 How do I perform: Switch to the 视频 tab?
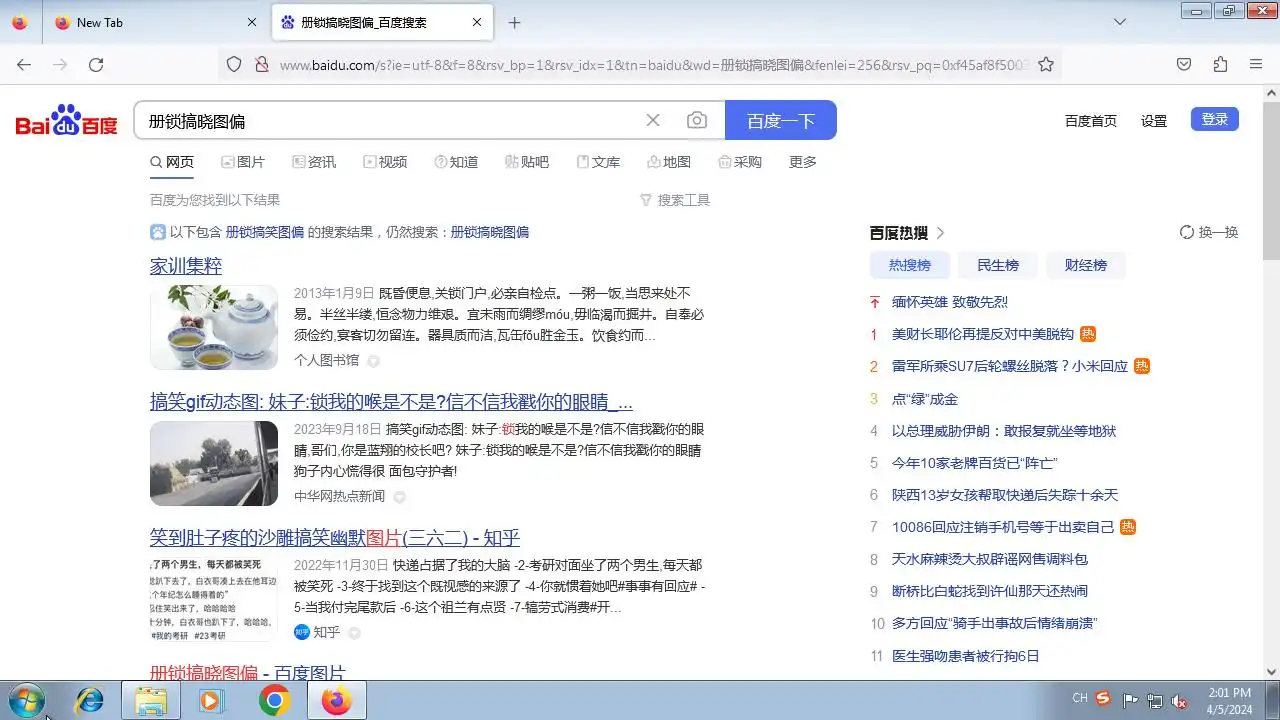[385, 162]
